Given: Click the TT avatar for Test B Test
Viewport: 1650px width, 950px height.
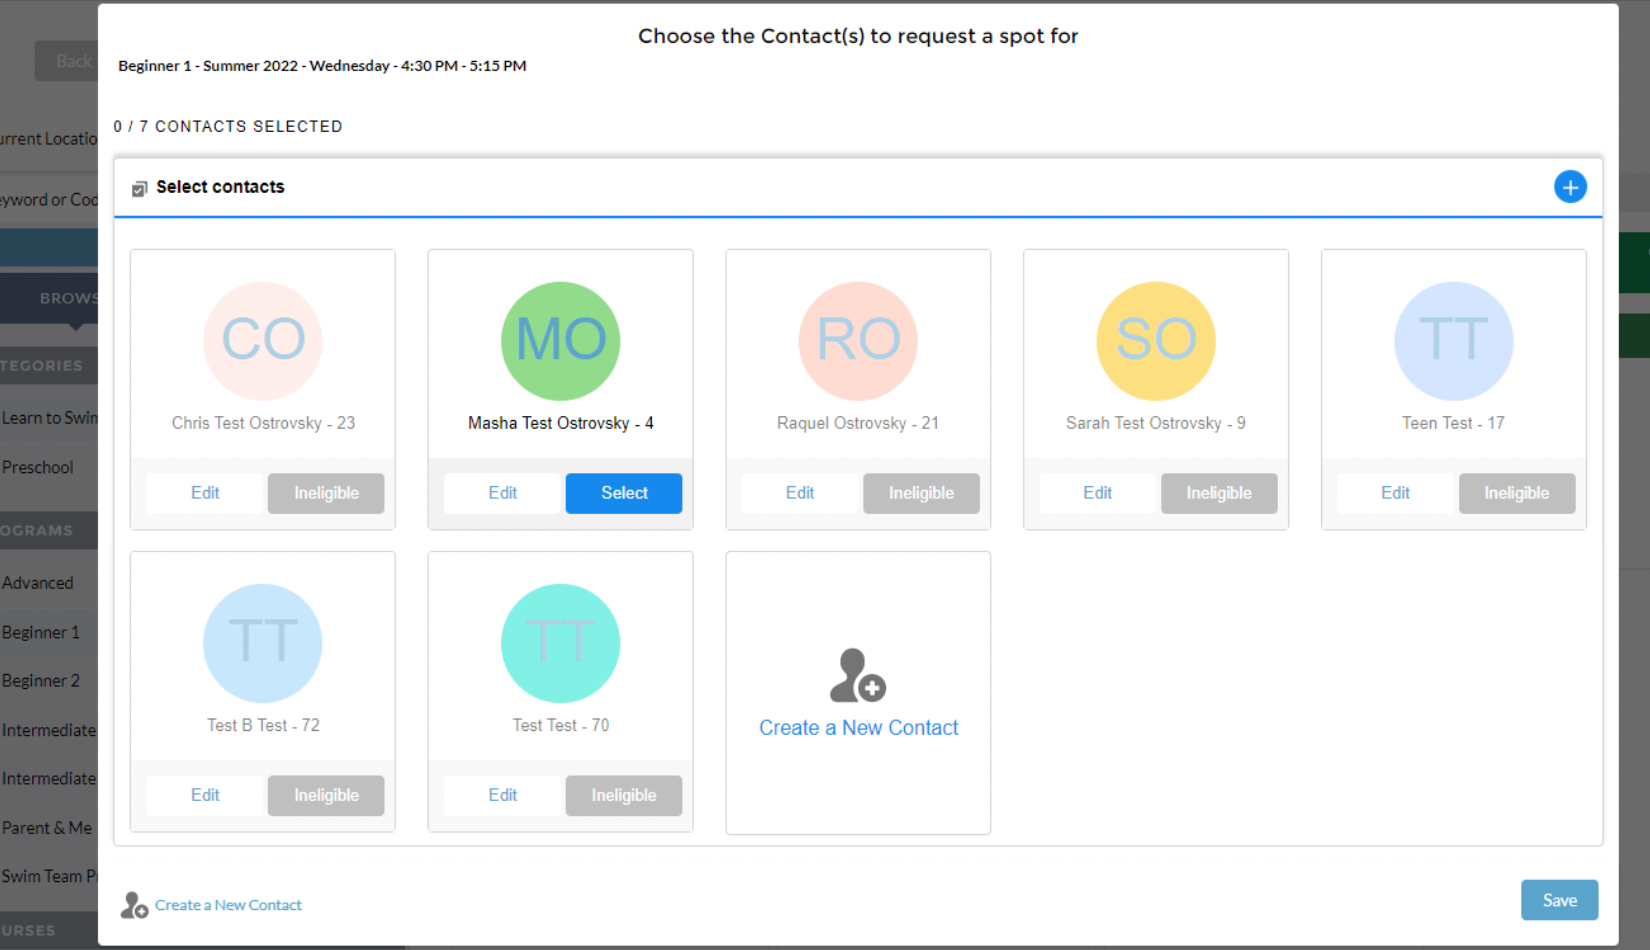Looking at the screenshot, I should tap(263, 643).
